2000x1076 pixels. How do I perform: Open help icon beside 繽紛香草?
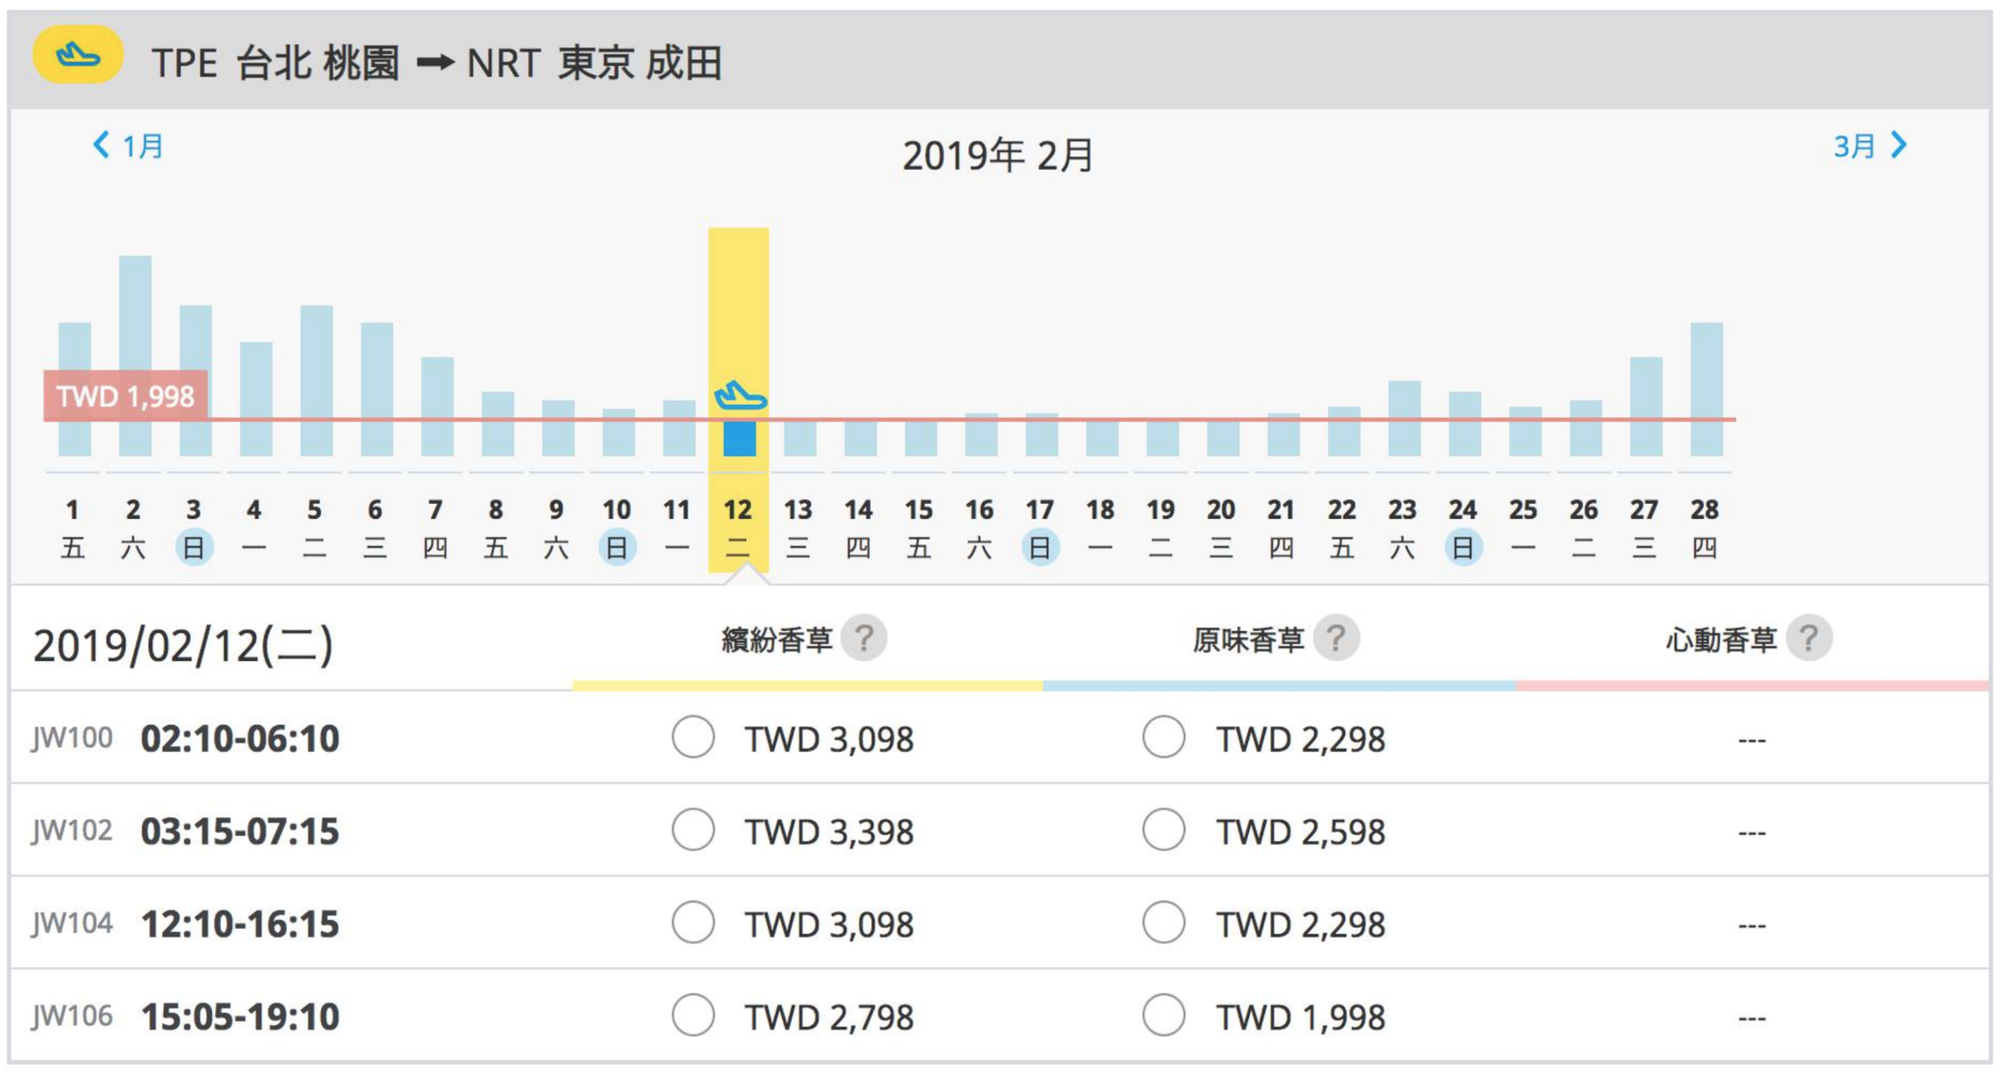click(864, 638)
